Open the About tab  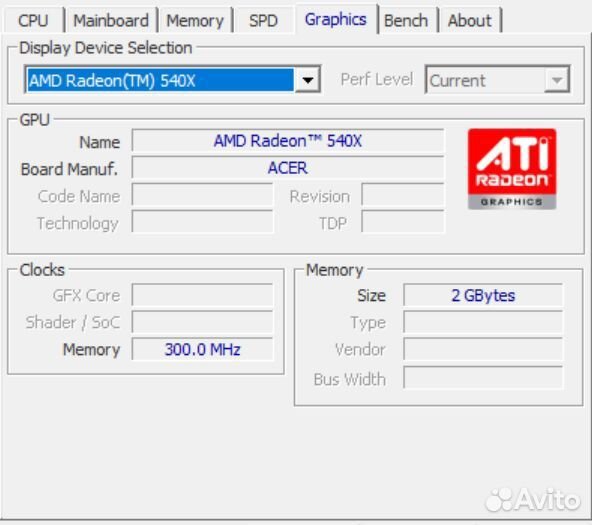point(470,20)
